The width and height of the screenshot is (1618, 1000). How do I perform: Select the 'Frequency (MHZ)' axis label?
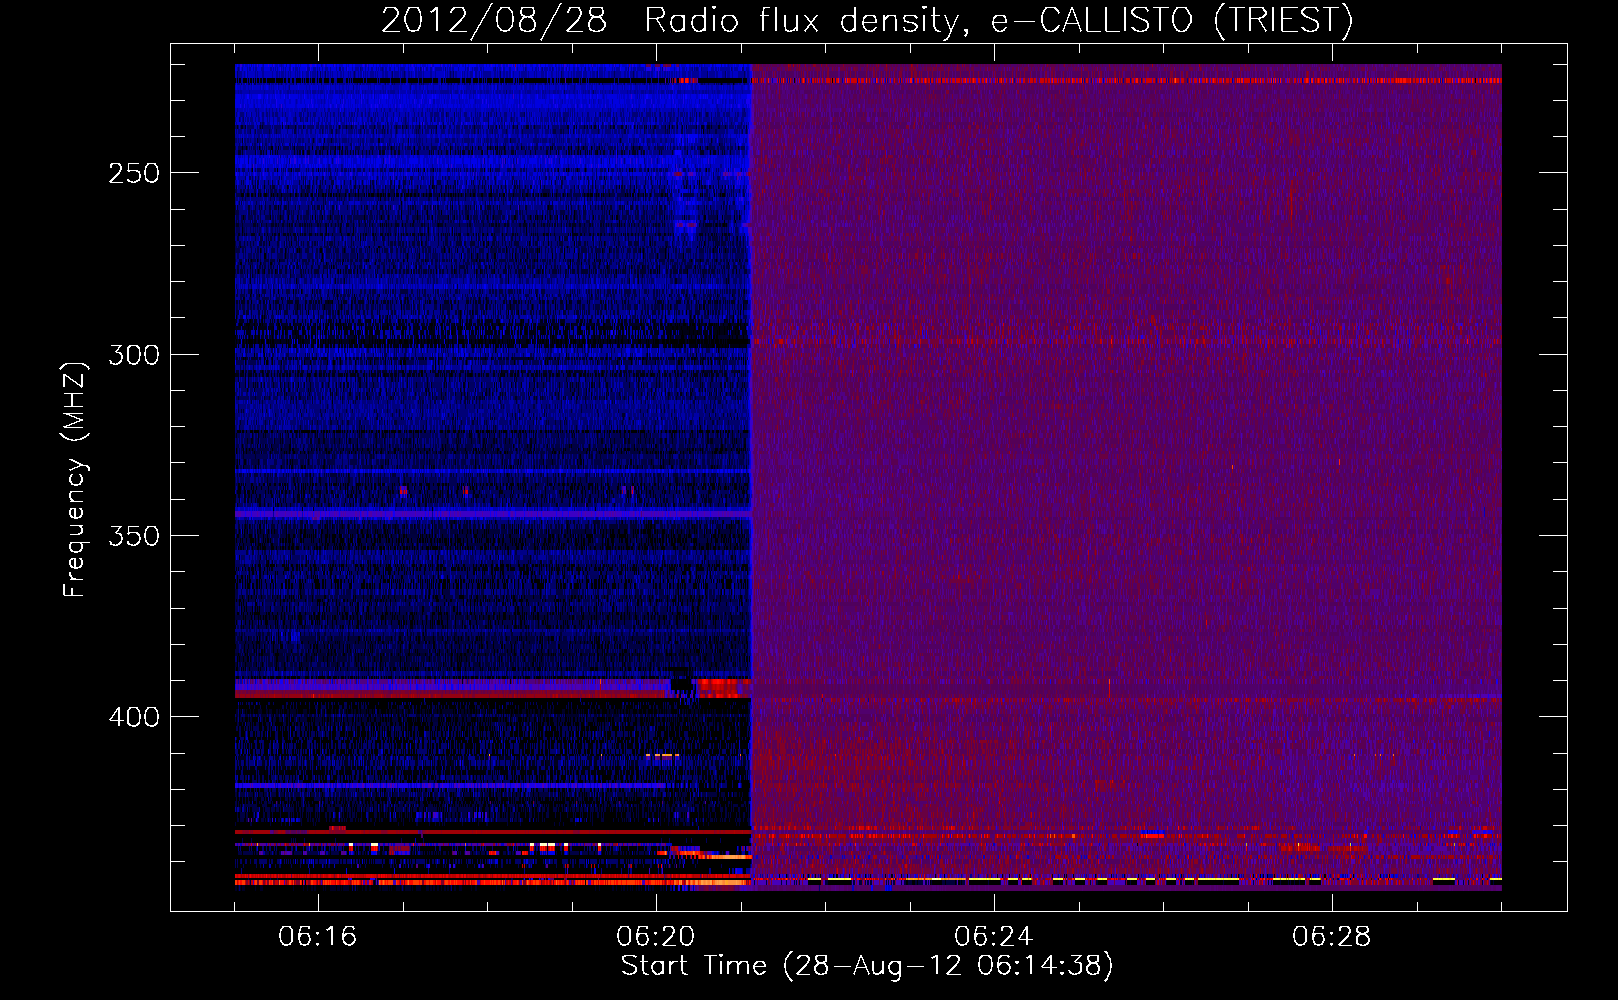(75, 479)
